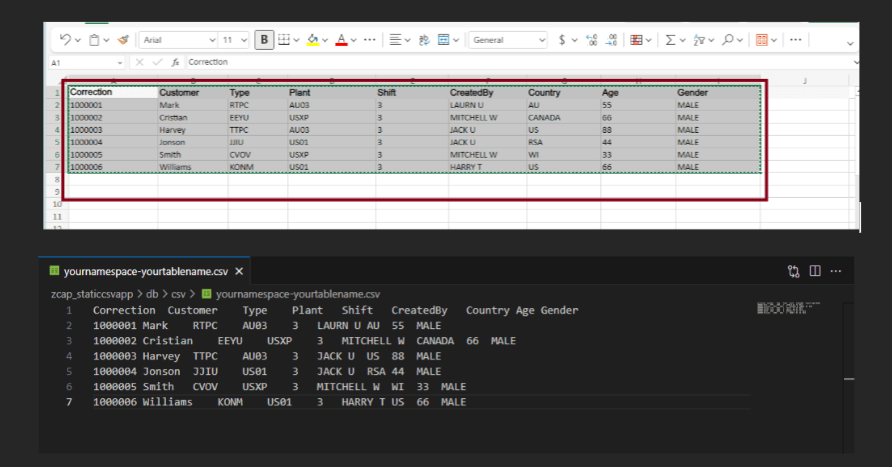Click the Find magnifier icon
The height and width of the screenshot is (467, 892).
pyautogui.click(x=728, y=40)
